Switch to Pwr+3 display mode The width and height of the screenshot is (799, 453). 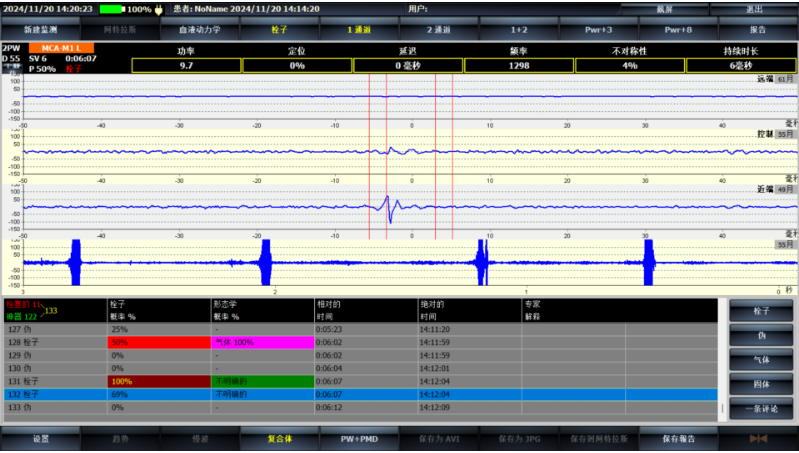click(x=598, y=30)
